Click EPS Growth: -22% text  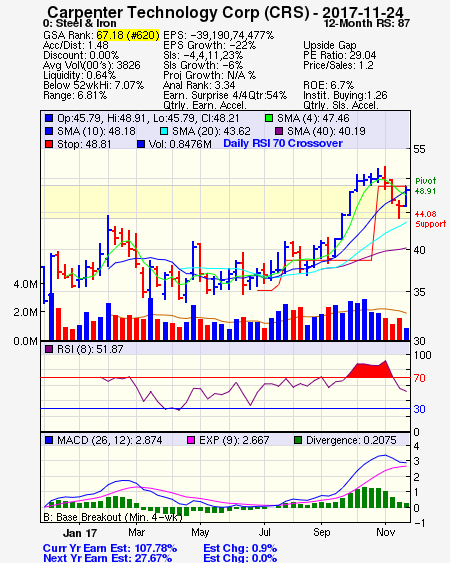click(x=209, y=45)
